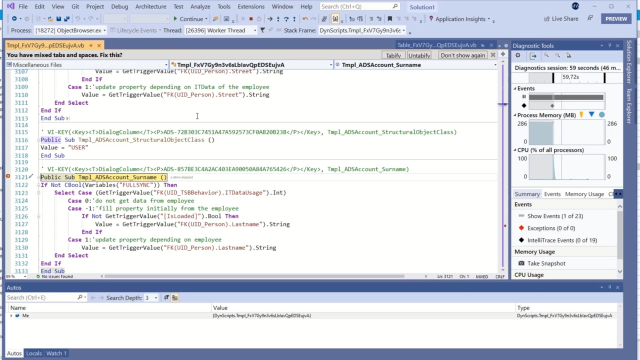Screen dimensions: 640x360
Task: Click the feedback icon beside Live Share
Action: 590,18
